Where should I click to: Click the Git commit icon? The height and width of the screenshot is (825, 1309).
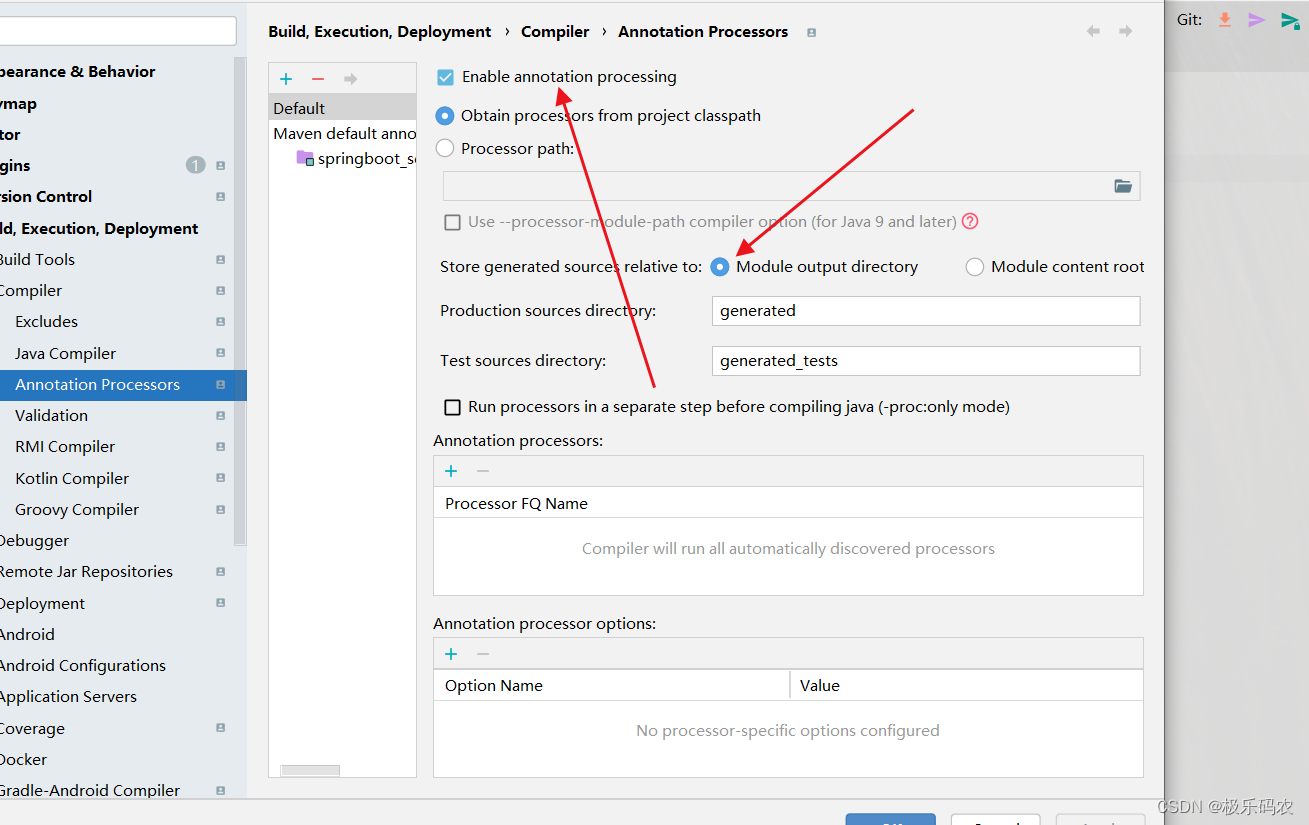[1256, 19]
